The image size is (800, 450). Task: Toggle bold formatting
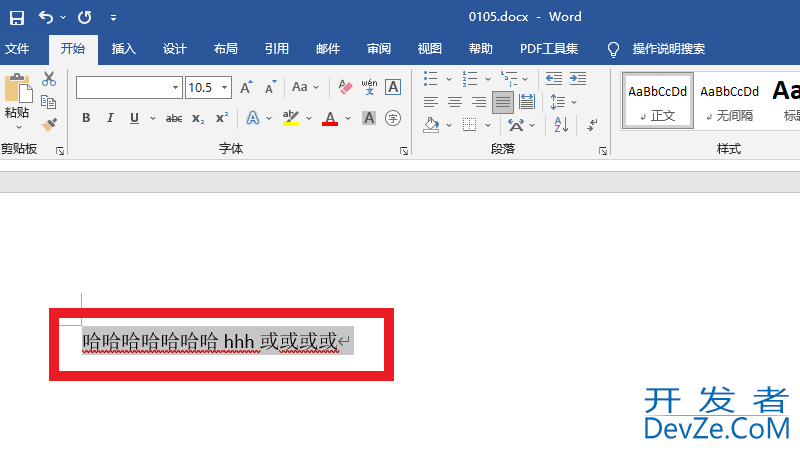point(86,118)
